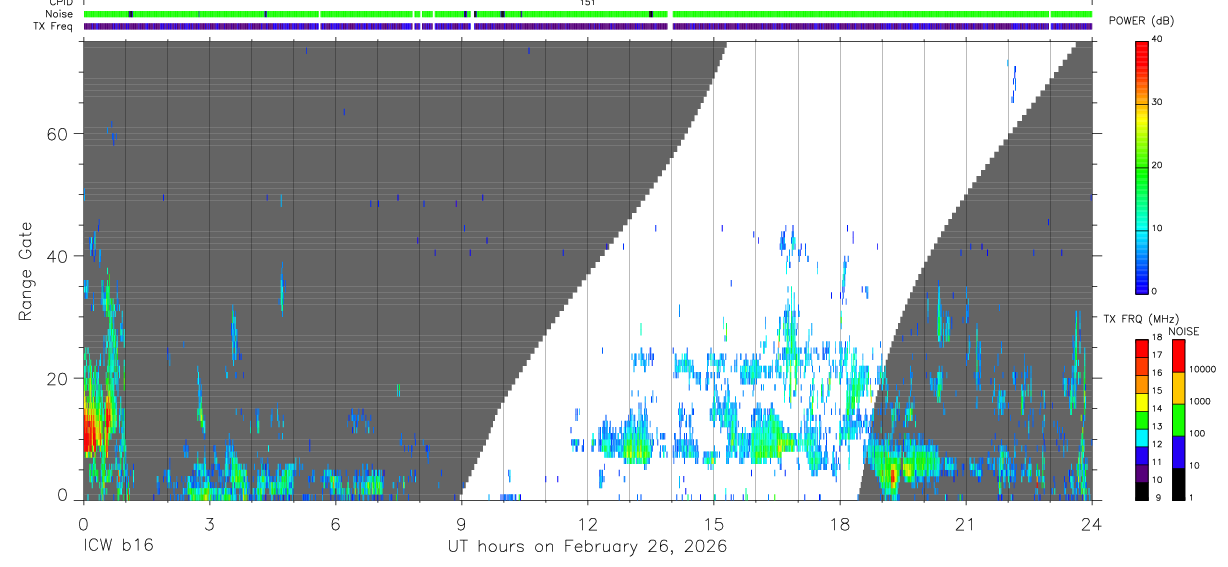Click the x-axis tick label '21'
The image size is (1228, 567).
tap(966, 524)
